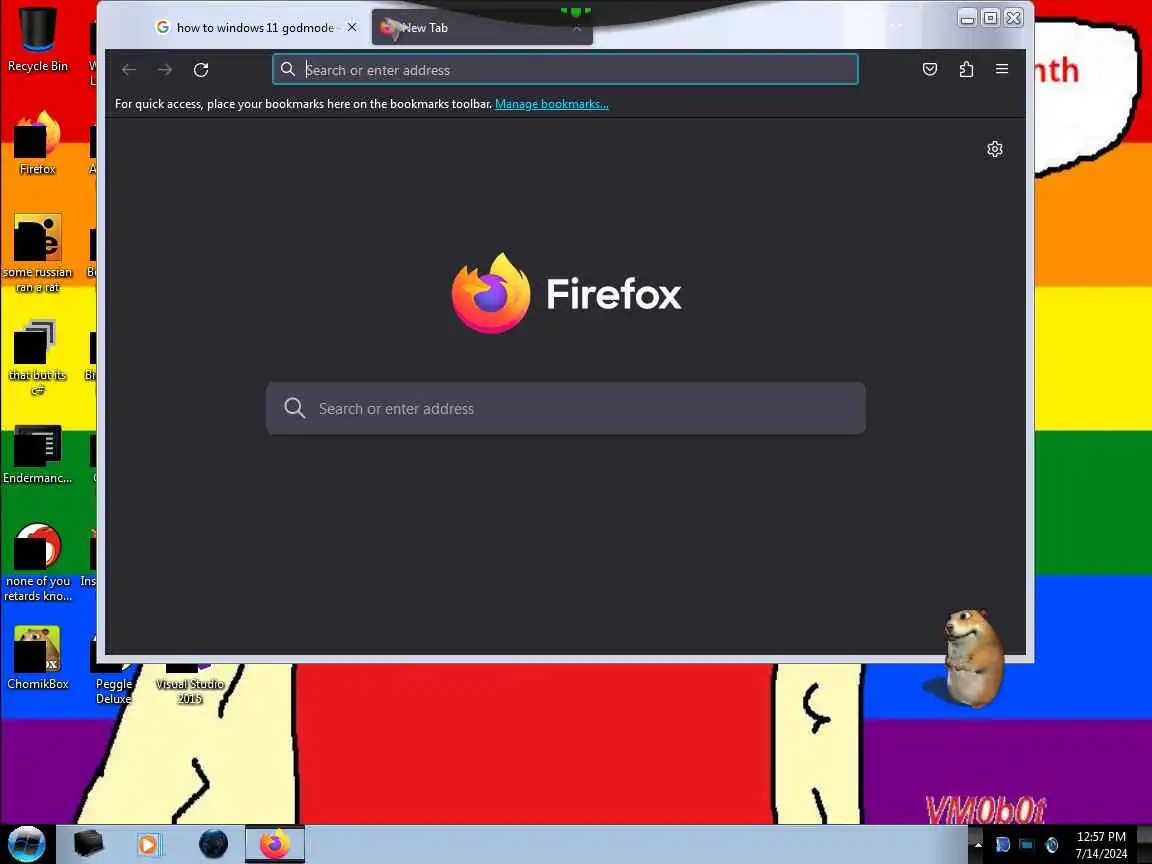Select the Firefox taskbar button

pyautogui.click(x=275, y=843)
